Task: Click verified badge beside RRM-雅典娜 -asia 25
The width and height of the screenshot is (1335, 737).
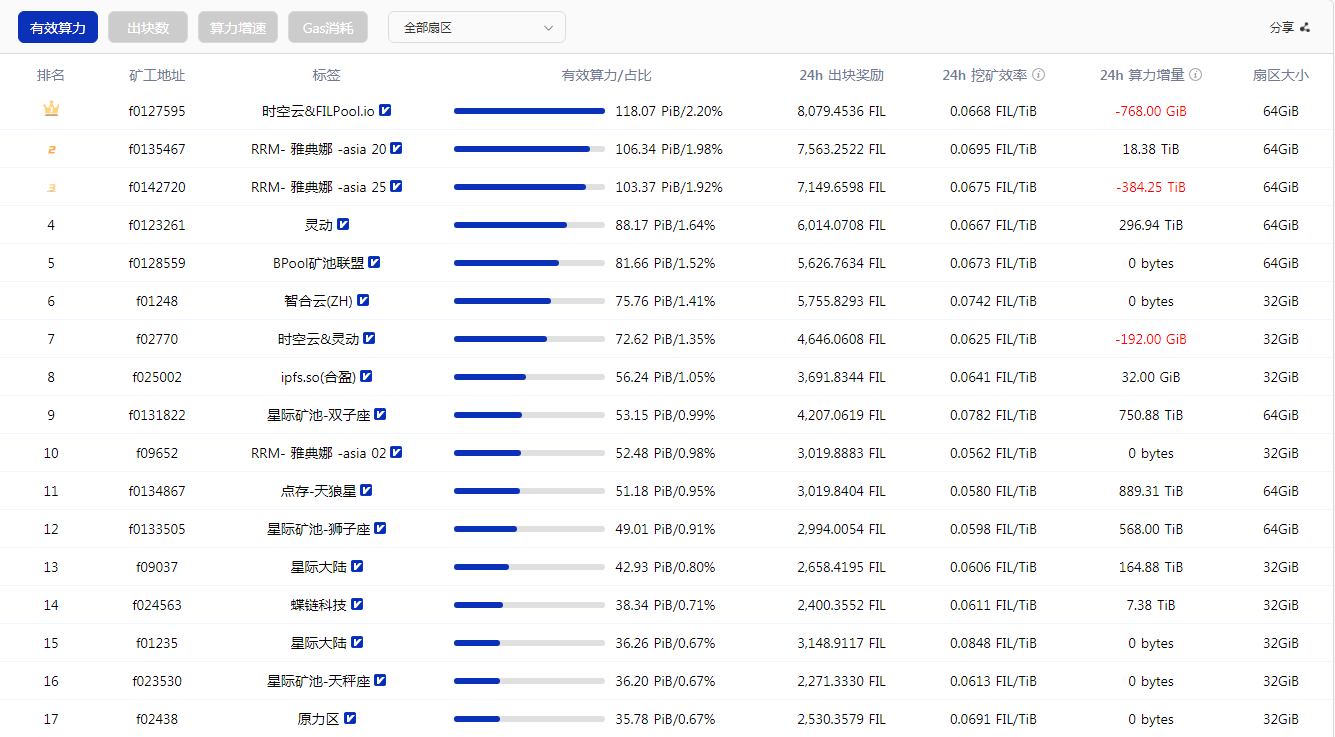Action: point(396,187)
